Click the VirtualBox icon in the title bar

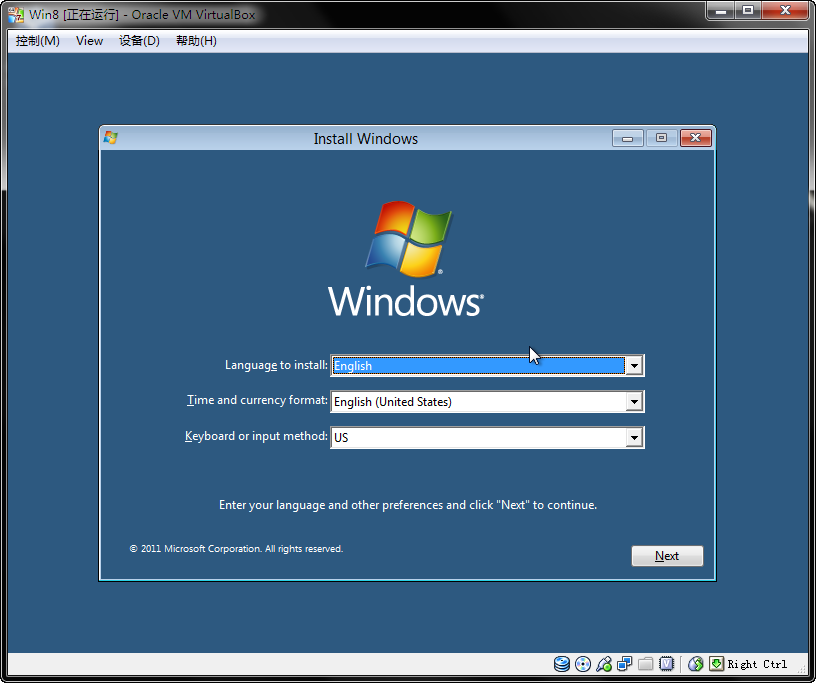[x=16, y=15]
